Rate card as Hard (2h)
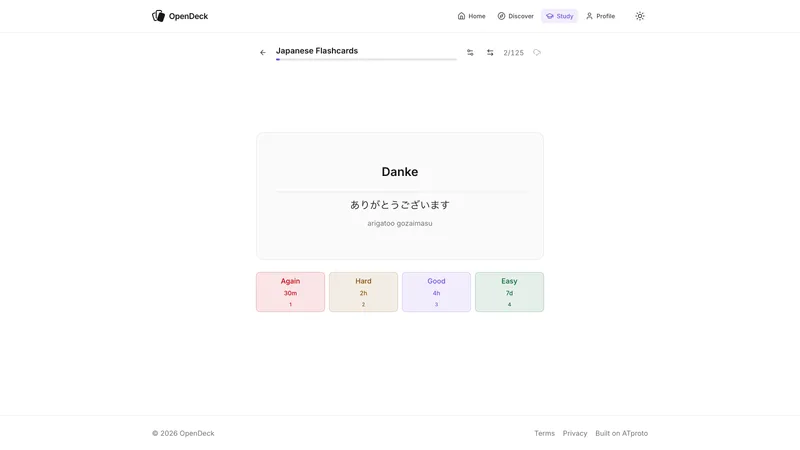This screenshot has width=800, height=450. coord(363,292)
